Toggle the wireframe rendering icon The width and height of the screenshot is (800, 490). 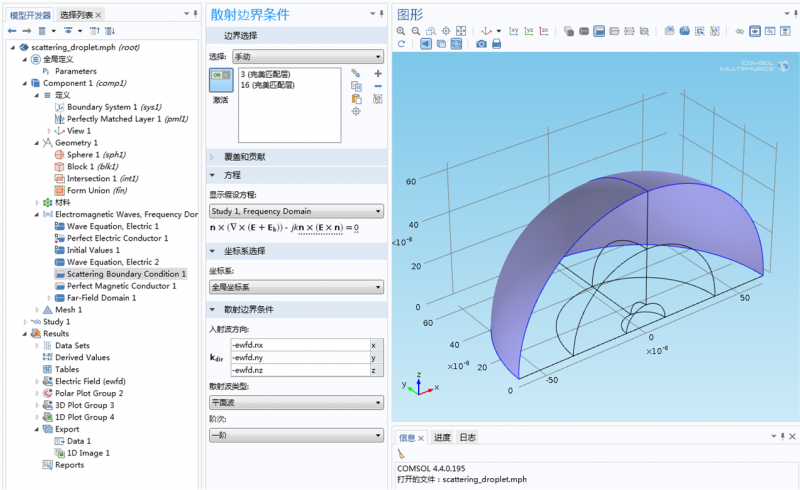pos(456,44)
